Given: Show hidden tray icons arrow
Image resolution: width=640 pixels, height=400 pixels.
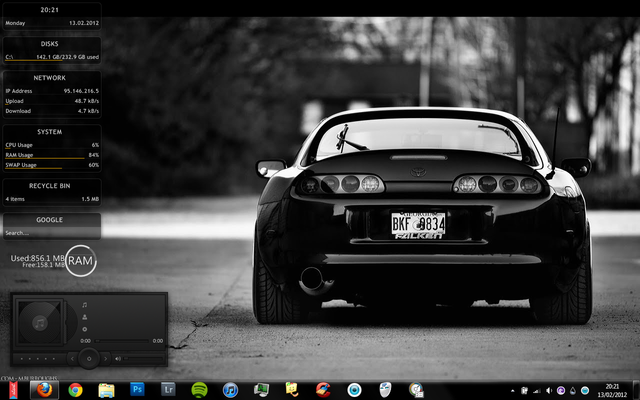Looking at the screenshot, I should tap(513, 391).
